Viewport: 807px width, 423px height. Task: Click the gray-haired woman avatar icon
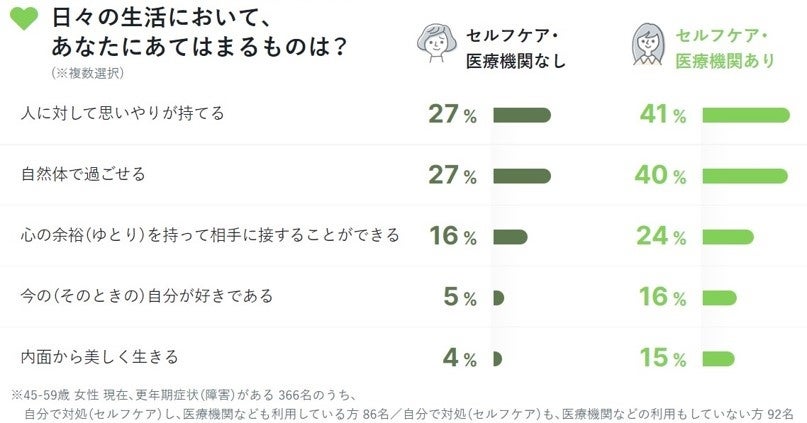click(x=434, y=44)
